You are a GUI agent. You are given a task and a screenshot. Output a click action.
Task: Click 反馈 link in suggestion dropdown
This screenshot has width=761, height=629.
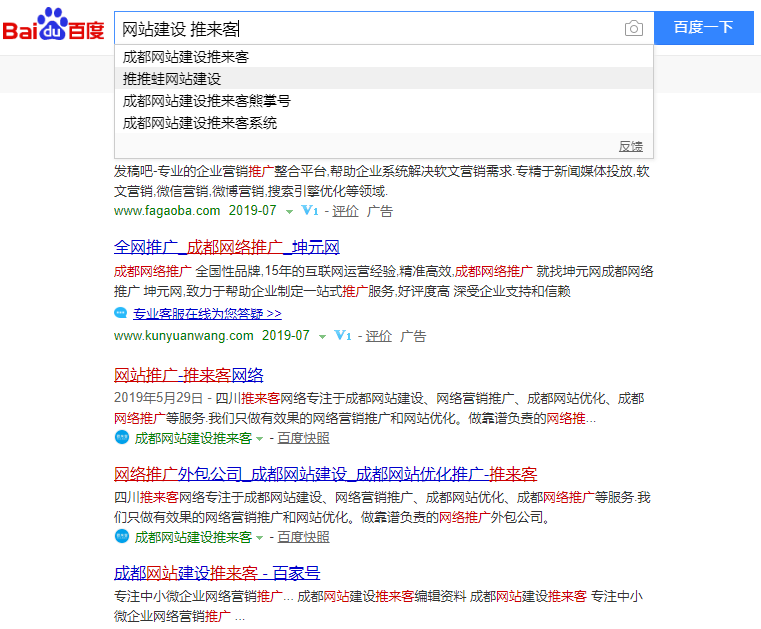coord(630,146)
